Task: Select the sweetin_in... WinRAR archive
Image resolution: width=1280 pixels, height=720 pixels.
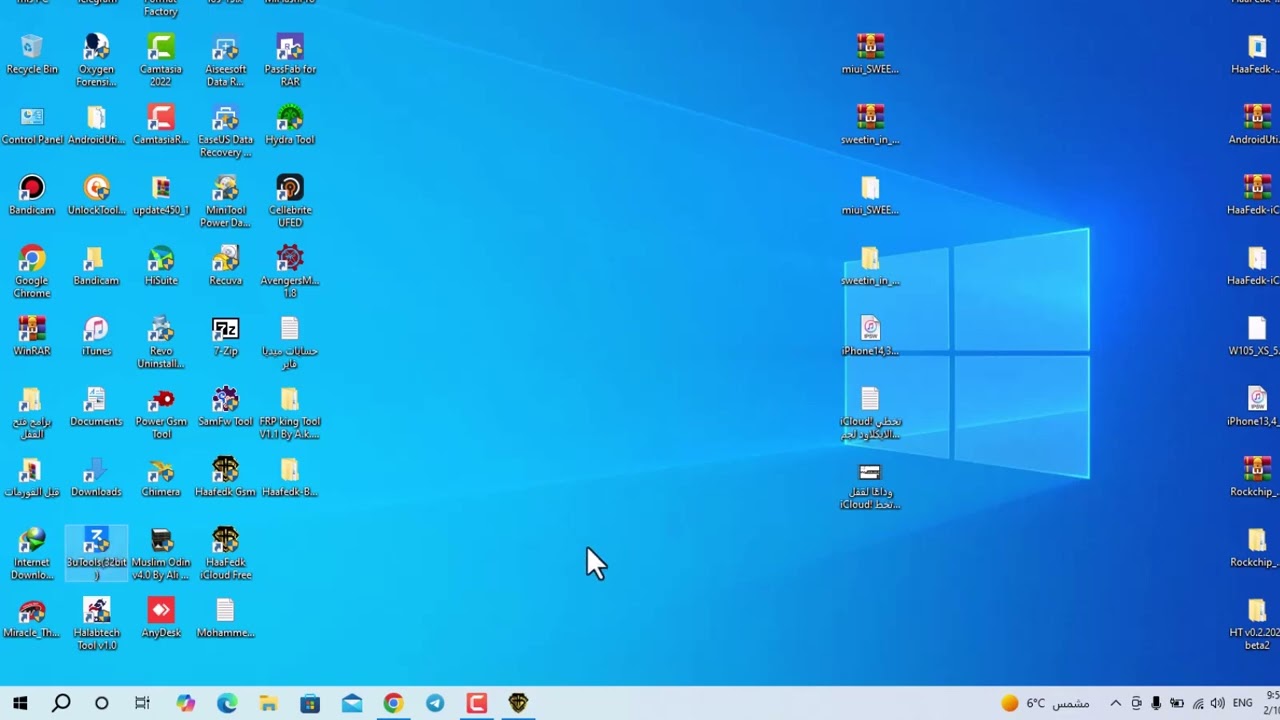Action: pos(870,125)
